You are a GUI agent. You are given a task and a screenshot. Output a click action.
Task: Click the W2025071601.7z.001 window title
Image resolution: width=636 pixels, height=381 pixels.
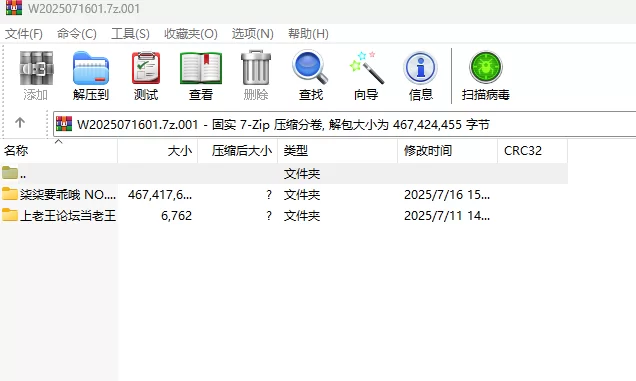84,9
